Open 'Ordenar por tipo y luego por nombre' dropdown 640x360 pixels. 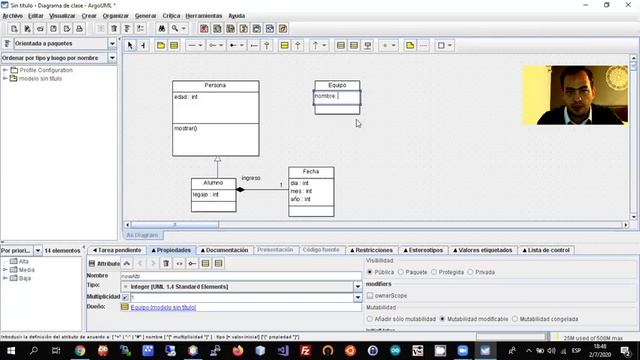(x=112, y=58)
